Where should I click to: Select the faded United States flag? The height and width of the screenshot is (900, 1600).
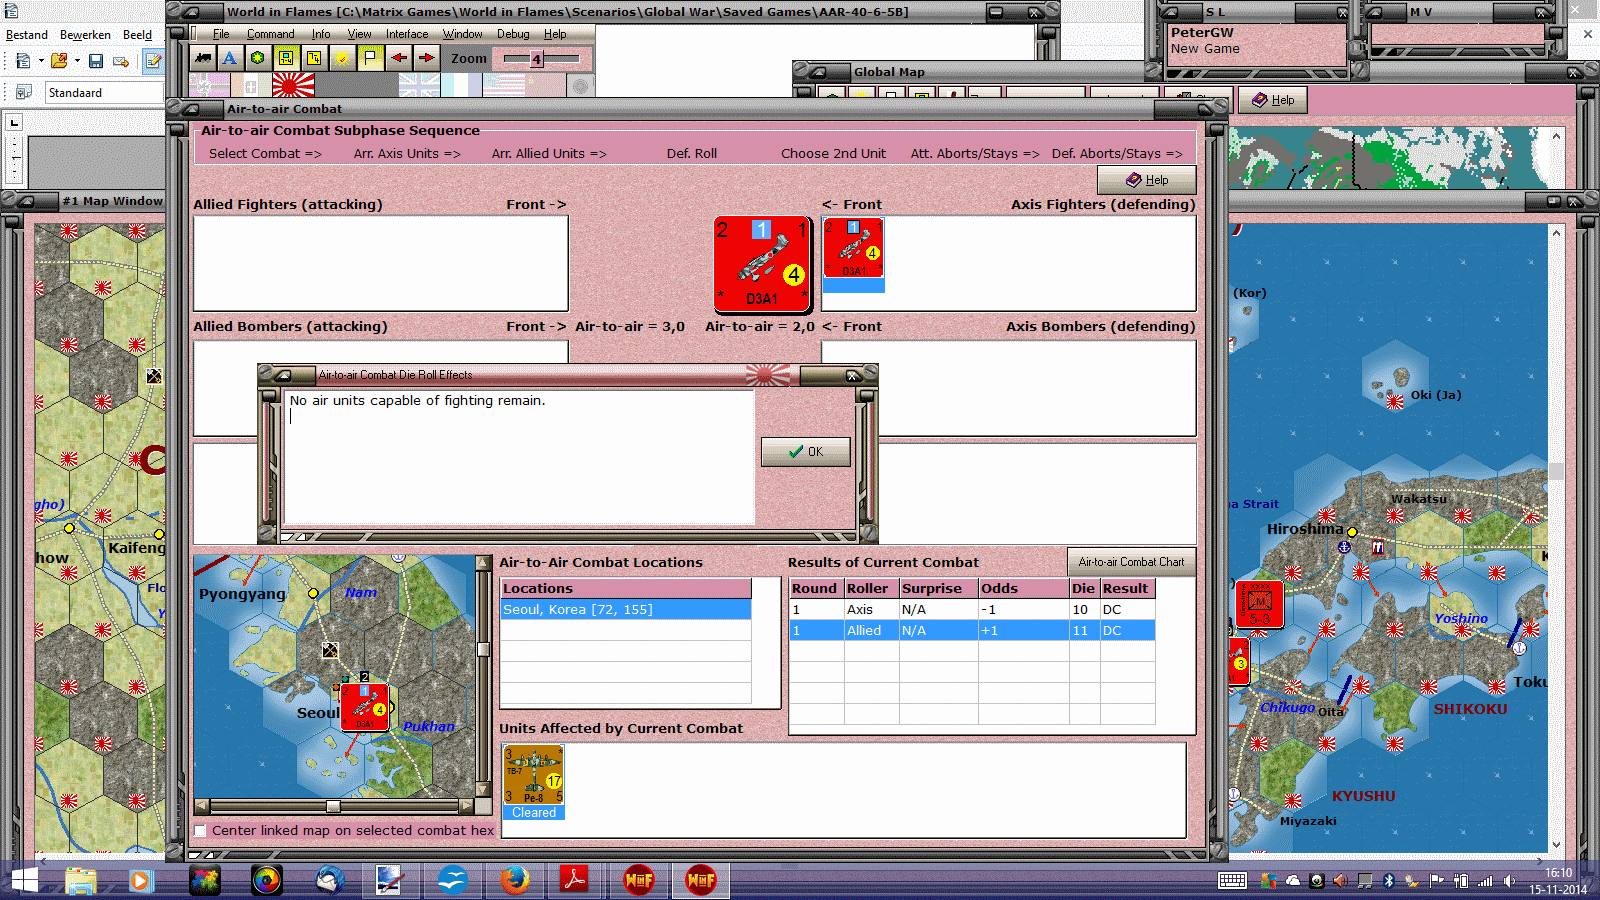[x=504, y=86]
